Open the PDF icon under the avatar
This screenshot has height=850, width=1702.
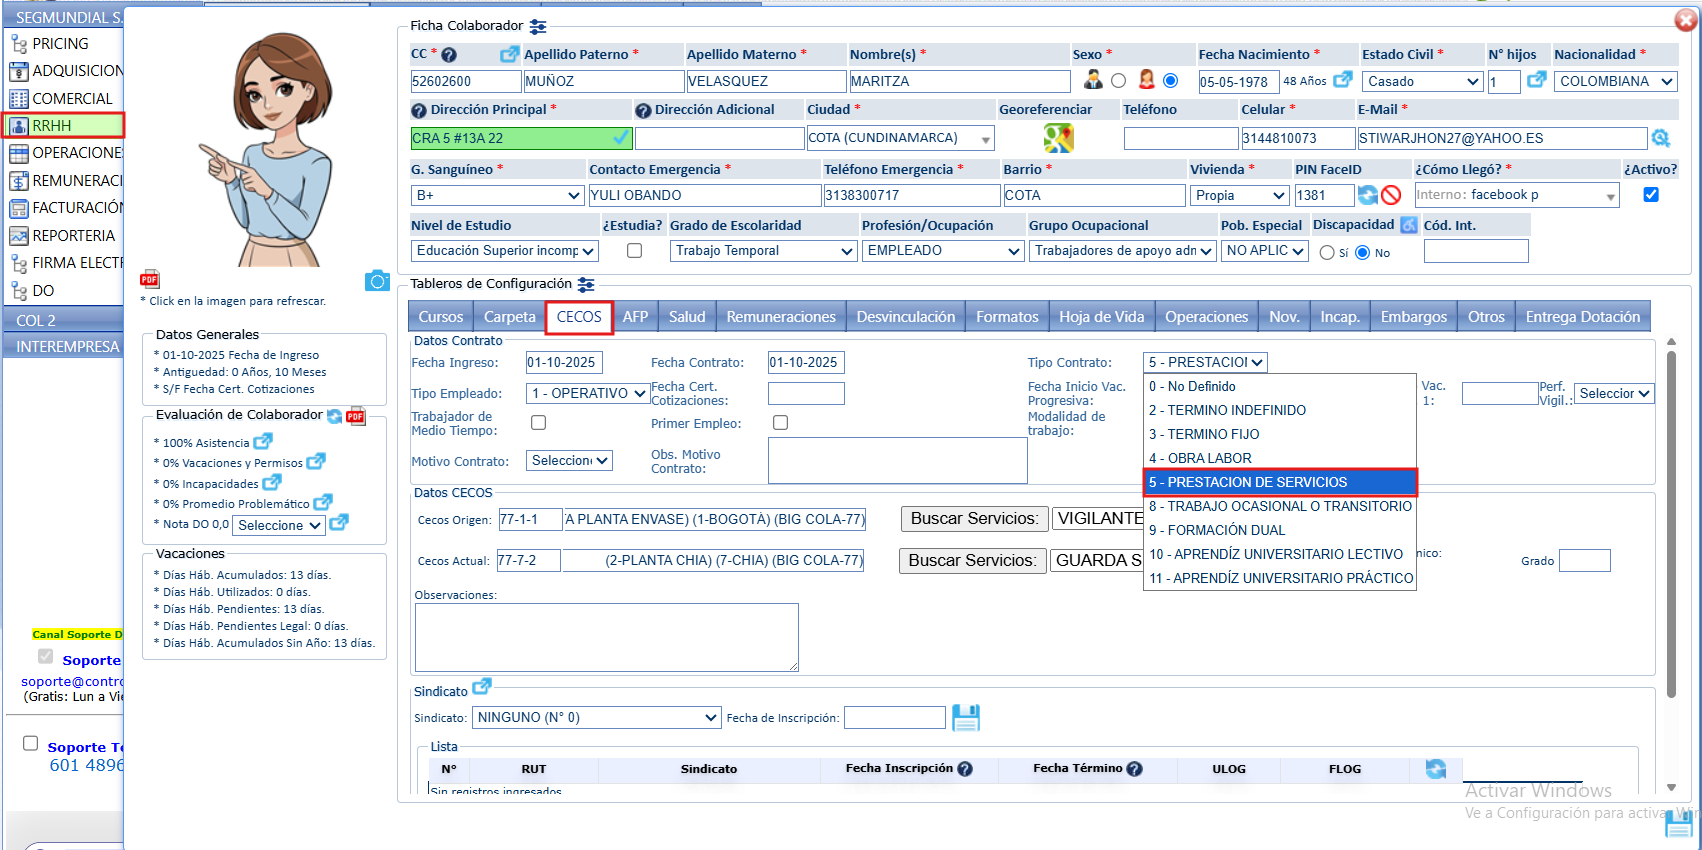click(x=150, y=279)
